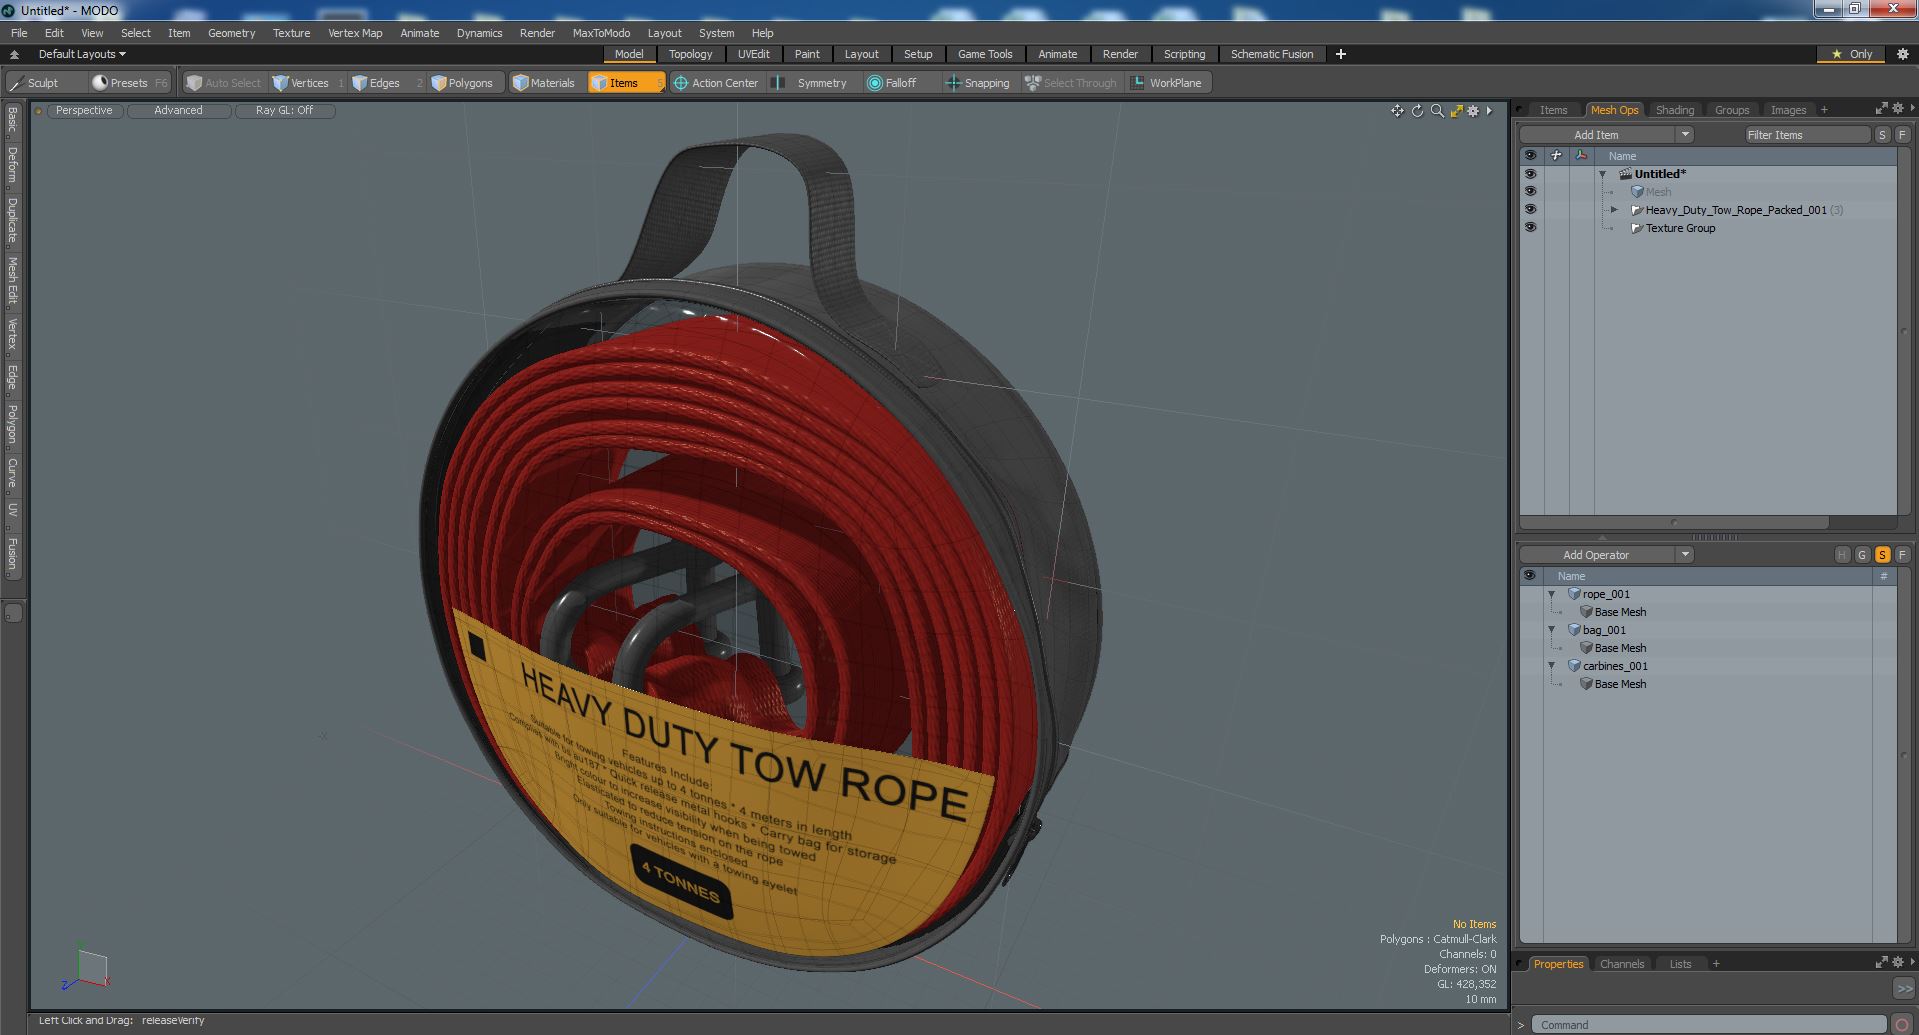
Task: Open the Advanced shading dropdown
Action: 178,111
